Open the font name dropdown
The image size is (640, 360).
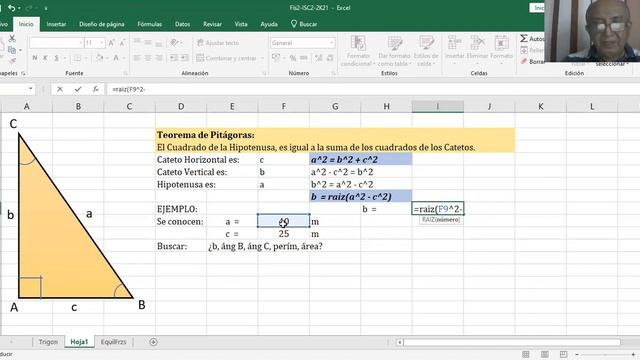pyautogui.click(x=80, y=43)
